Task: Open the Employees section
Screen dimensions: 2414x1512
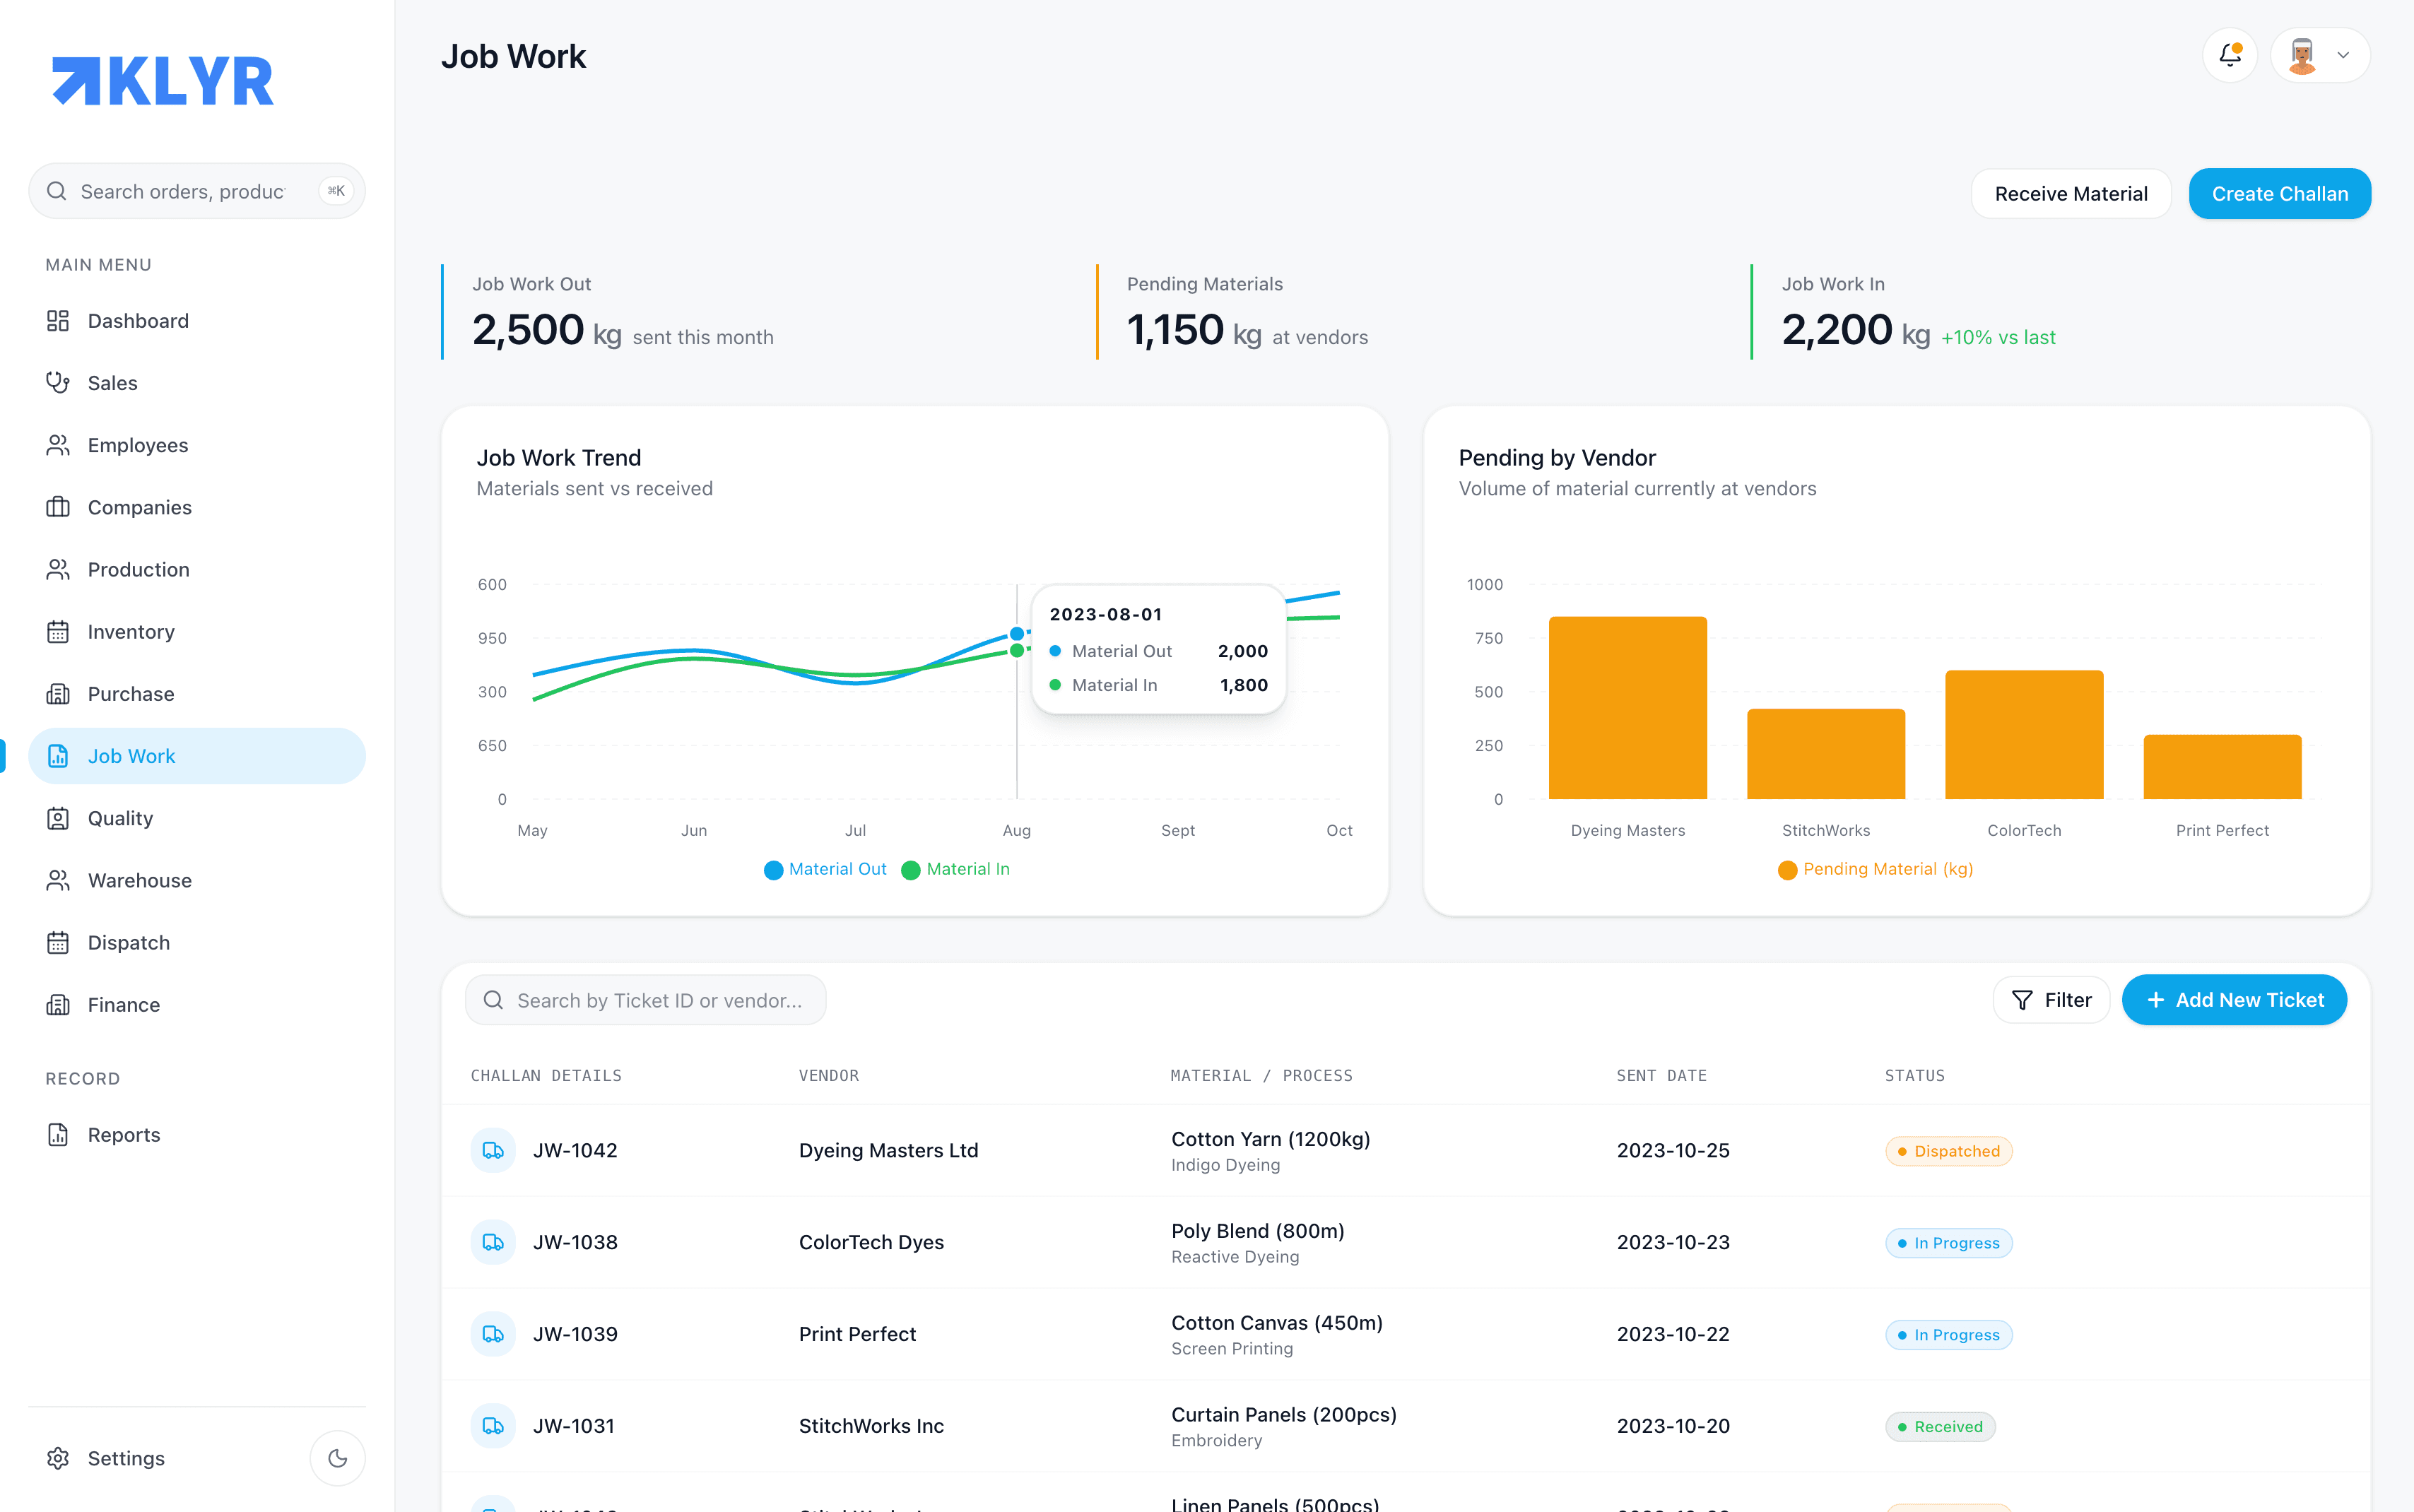Action: [197, 445]
